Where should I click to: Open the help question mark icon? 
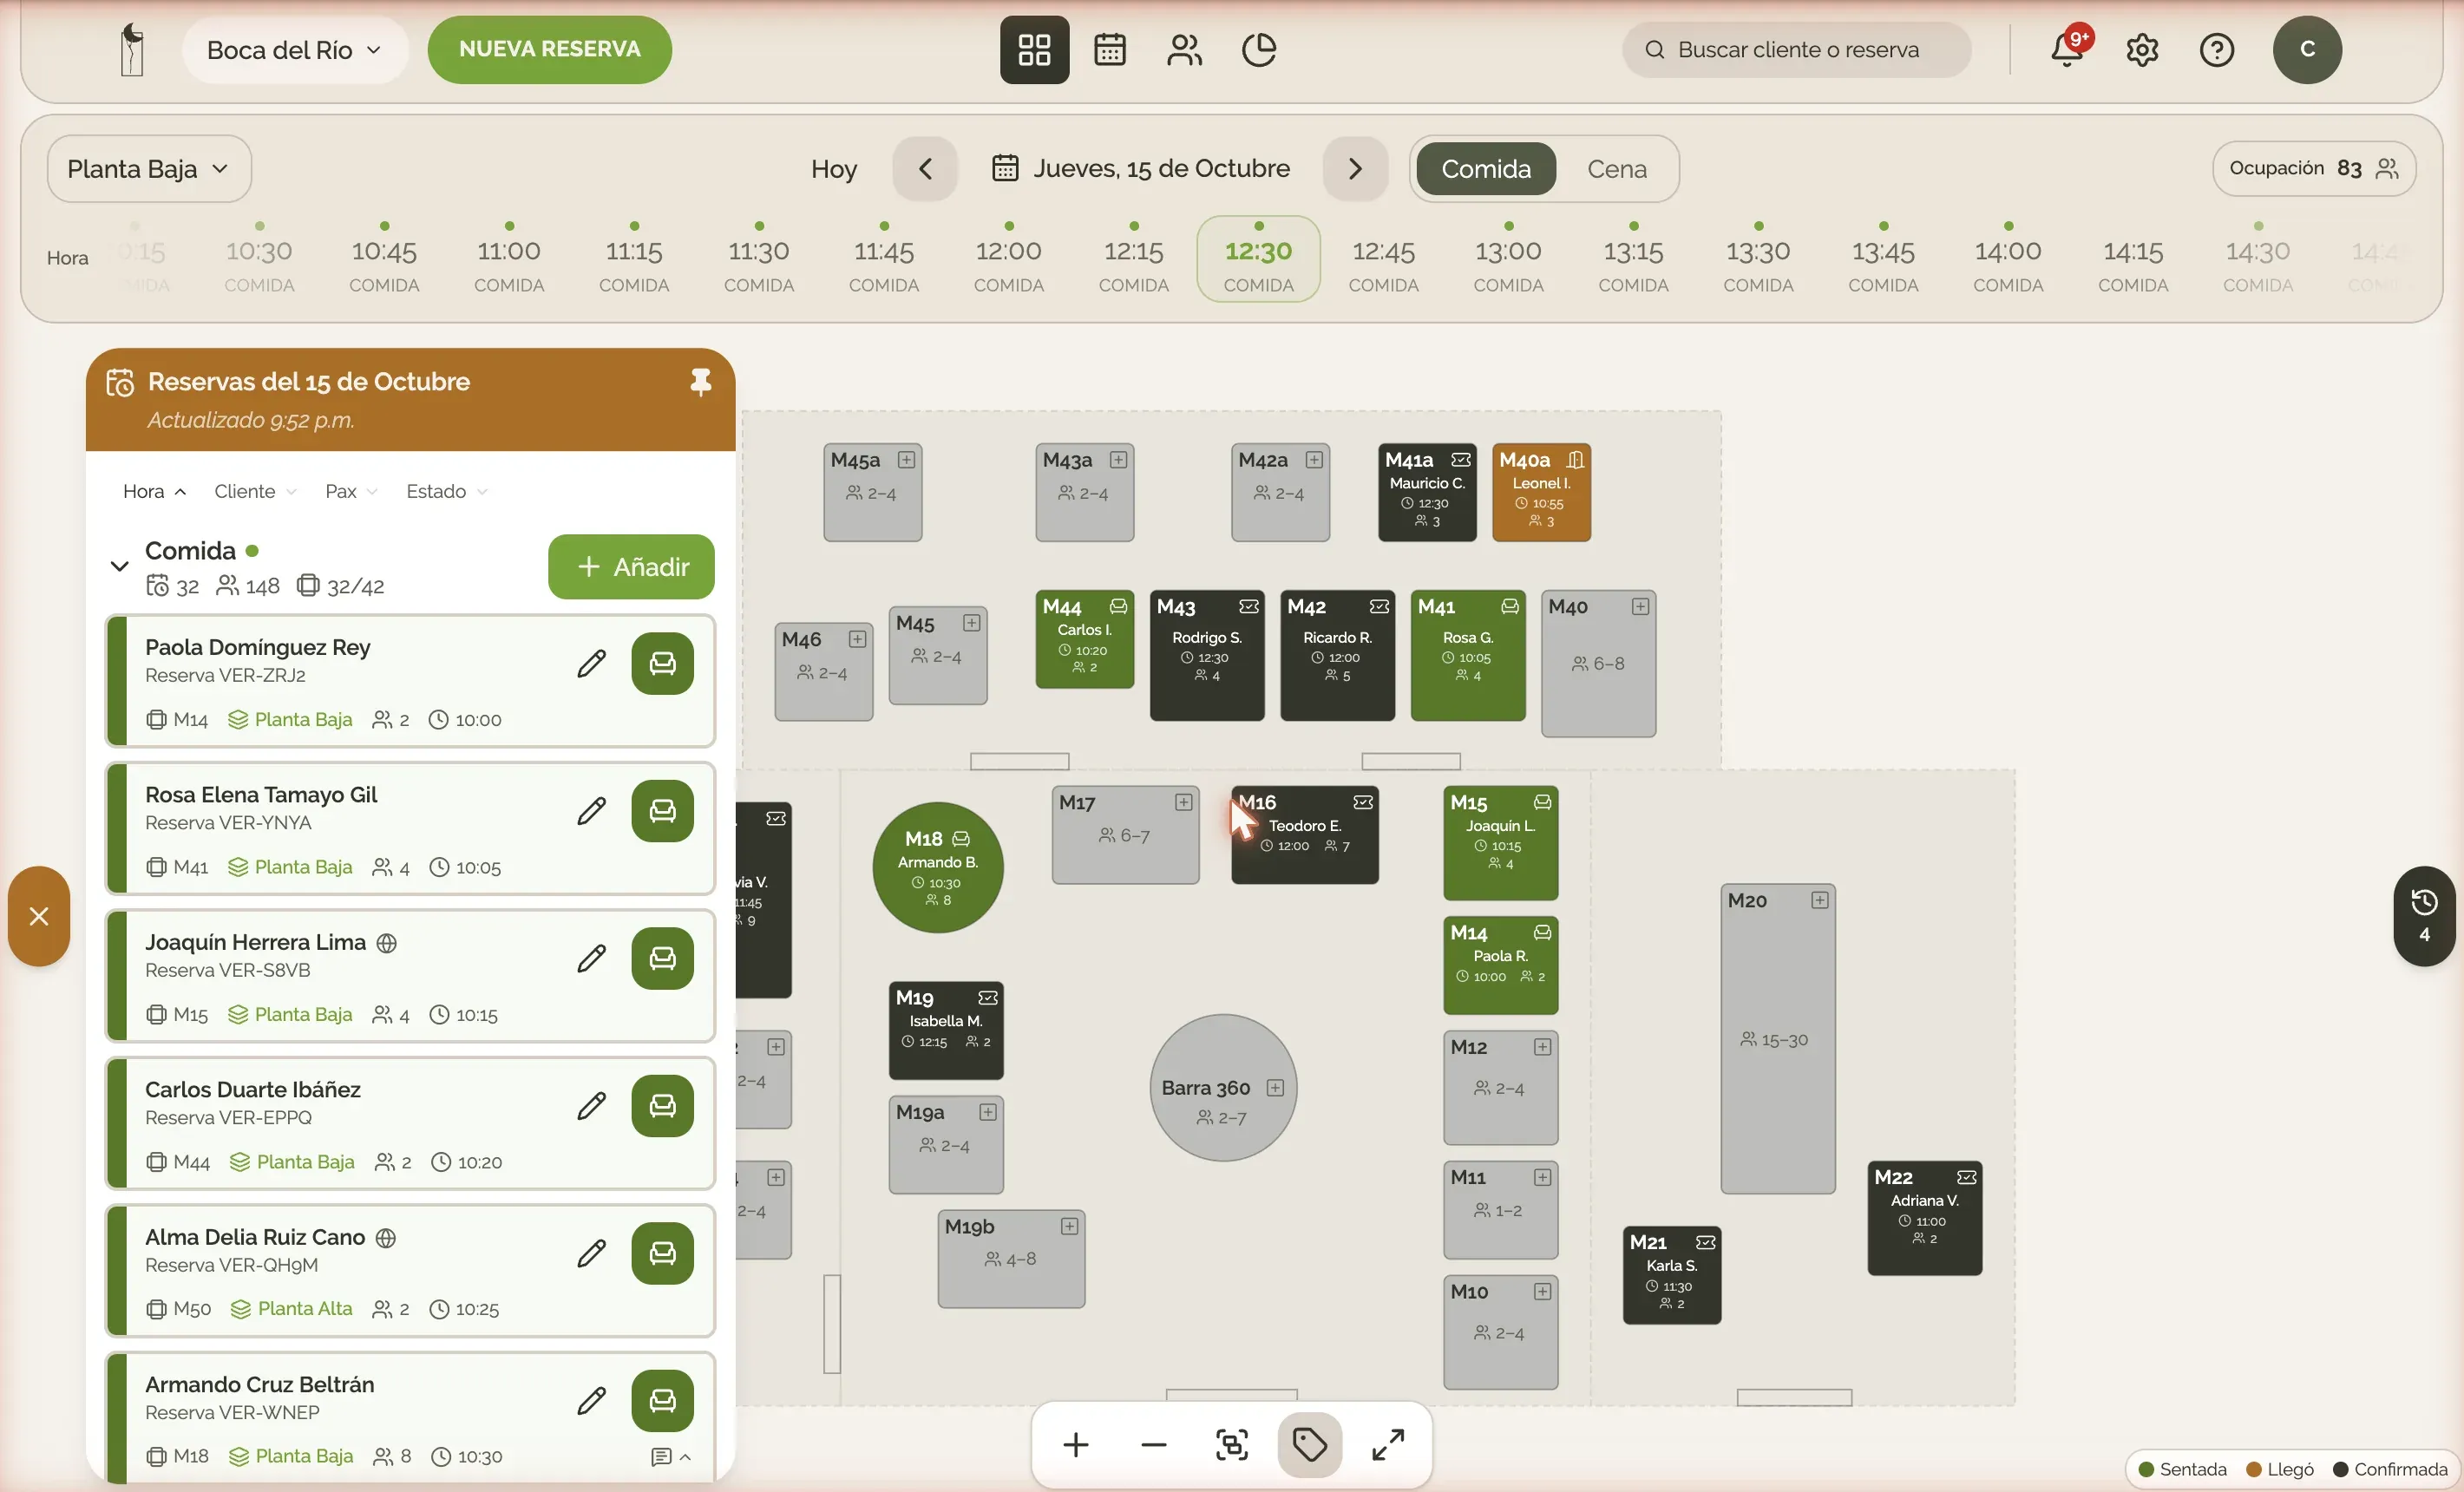[2217, 50]
